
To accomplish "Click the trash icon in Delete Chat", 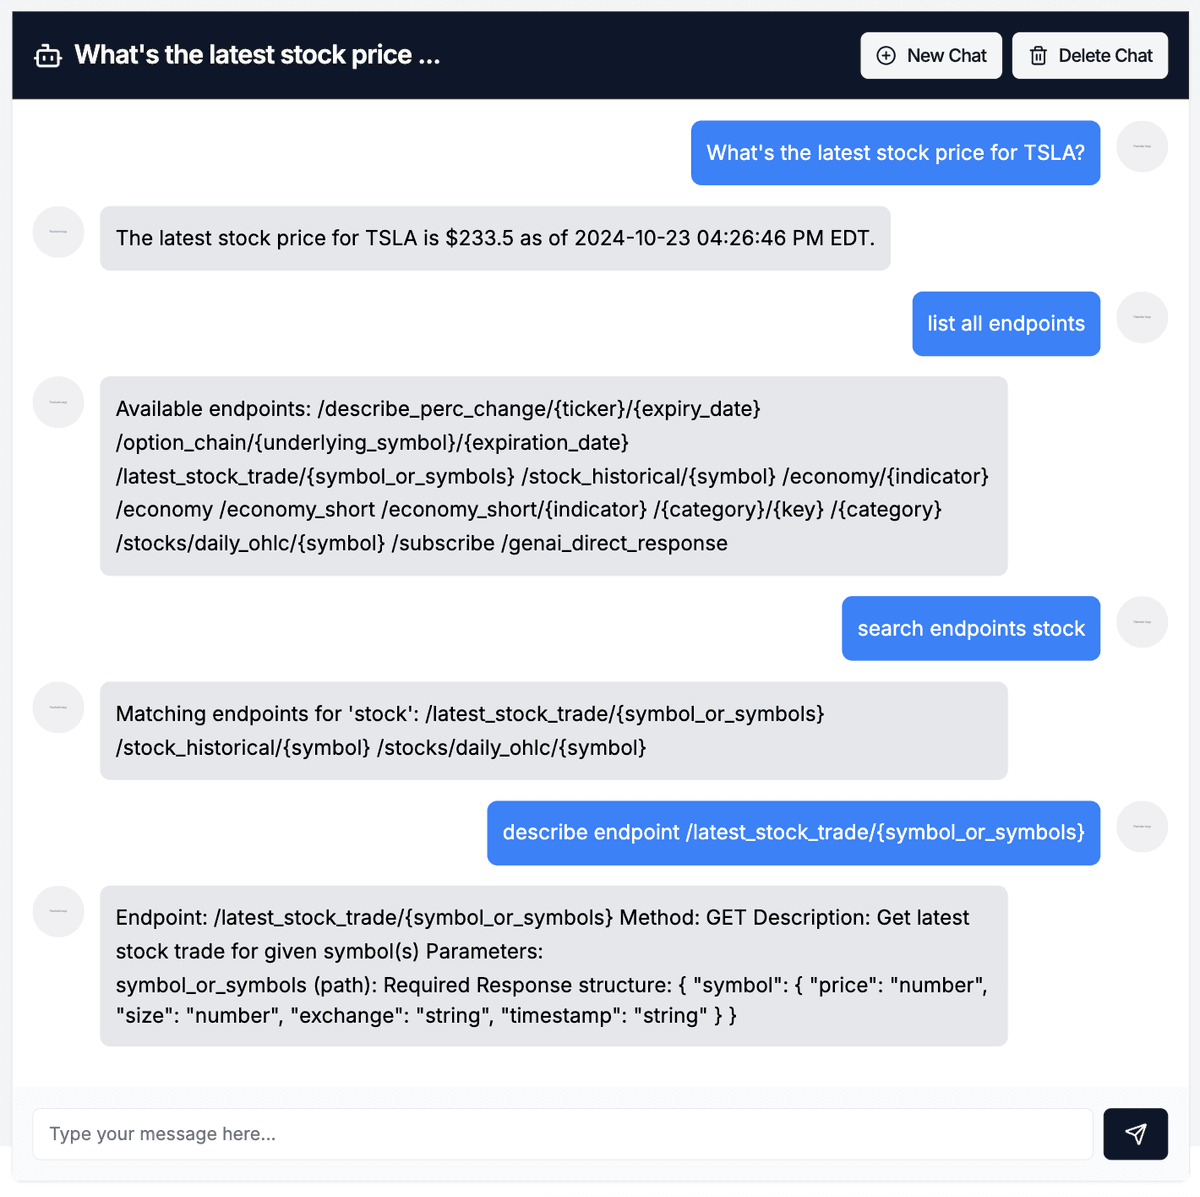I will (1038, 56).
